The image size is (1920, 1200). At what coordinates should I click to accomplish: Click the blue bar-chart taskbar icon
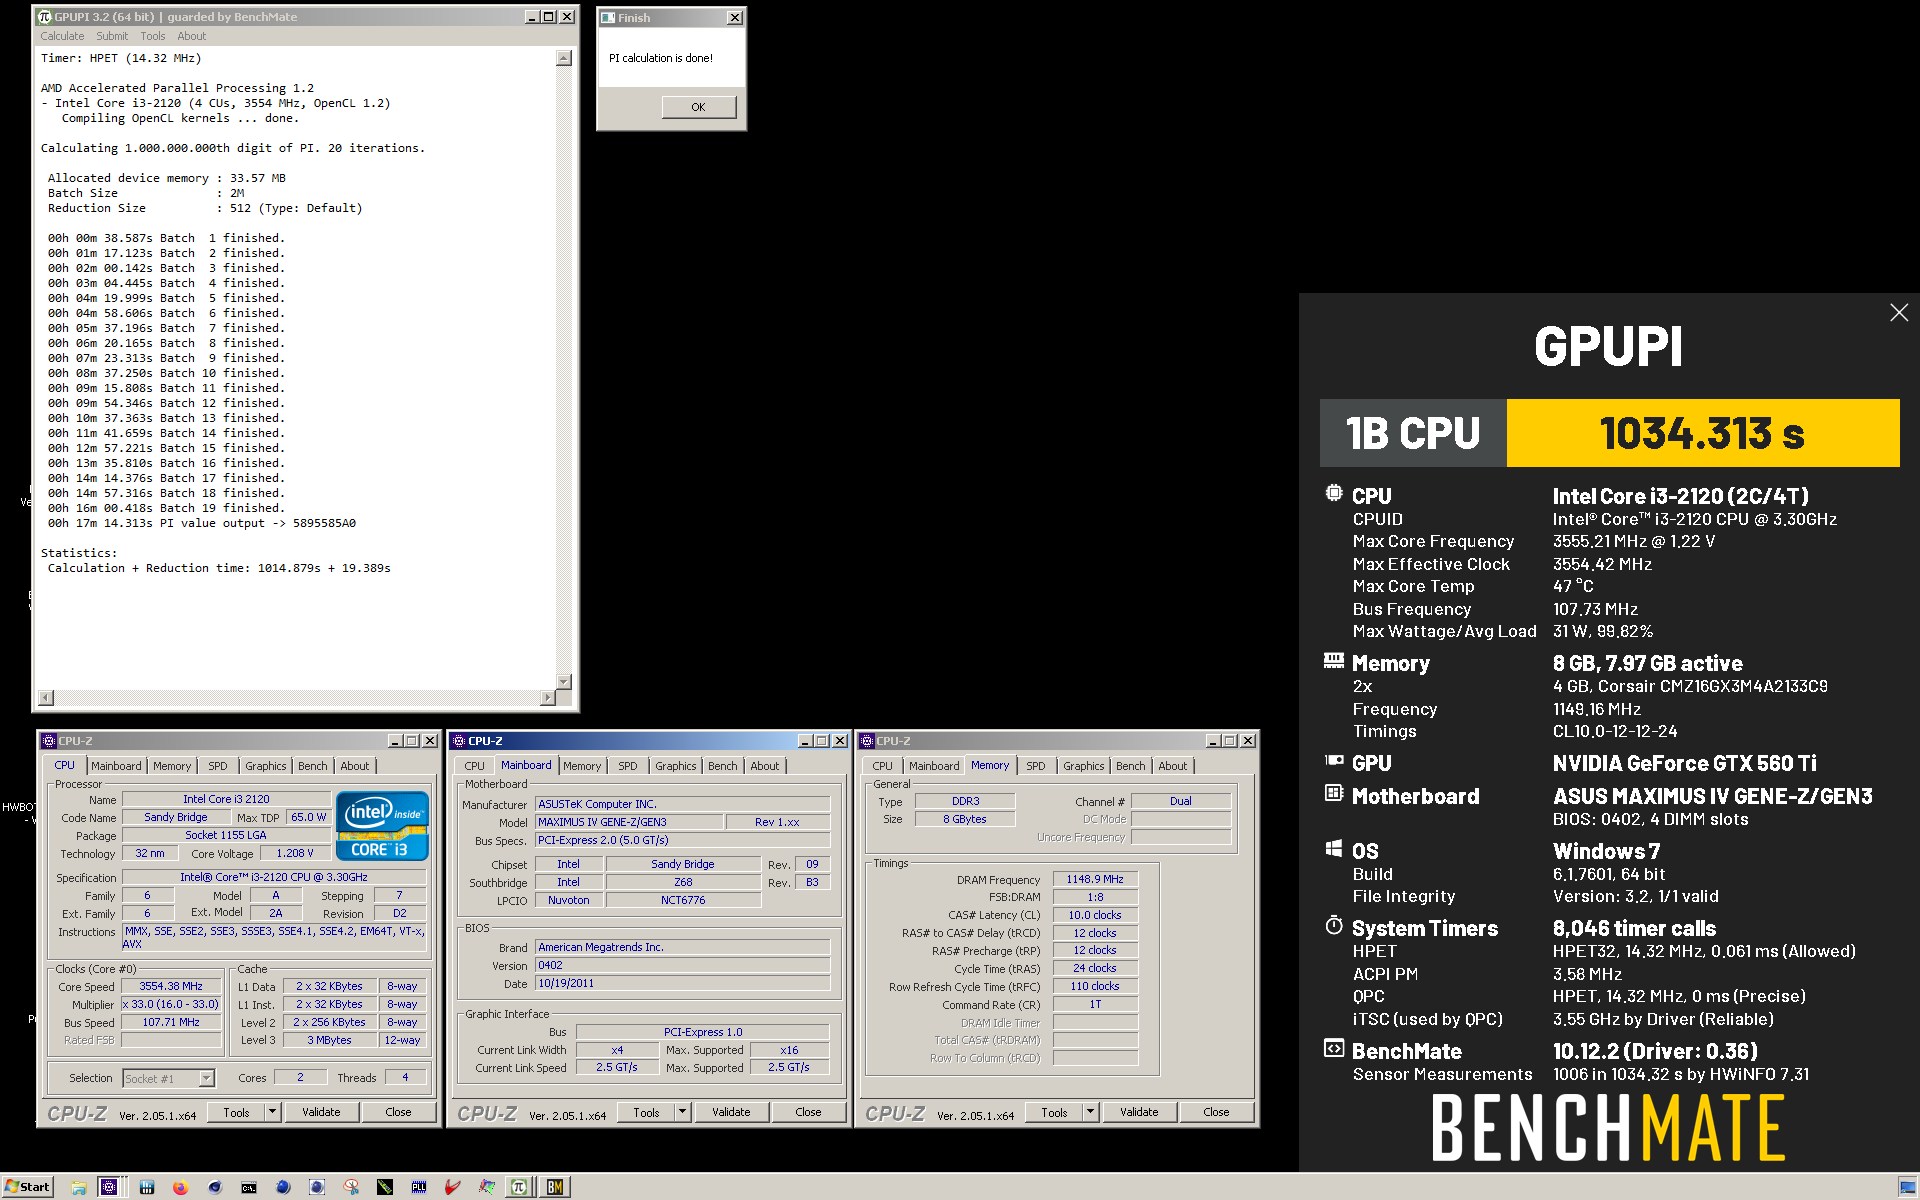[x=147, y=1187]
